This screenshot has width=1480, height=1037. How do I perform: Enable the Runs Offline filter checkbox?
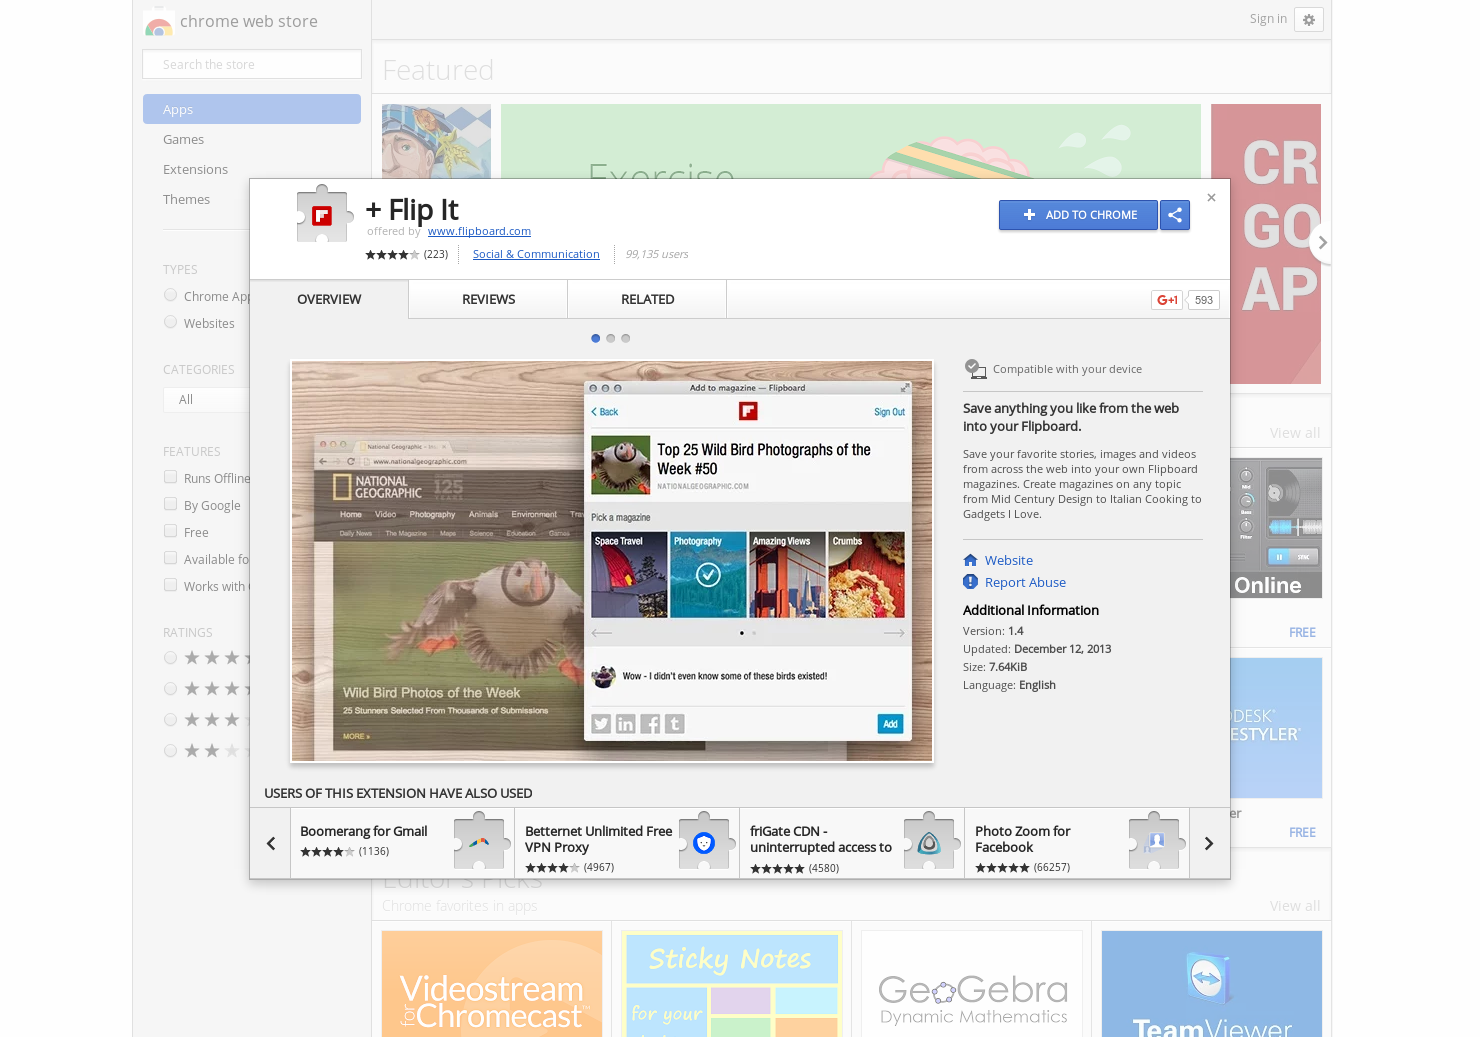pos(170,477)
